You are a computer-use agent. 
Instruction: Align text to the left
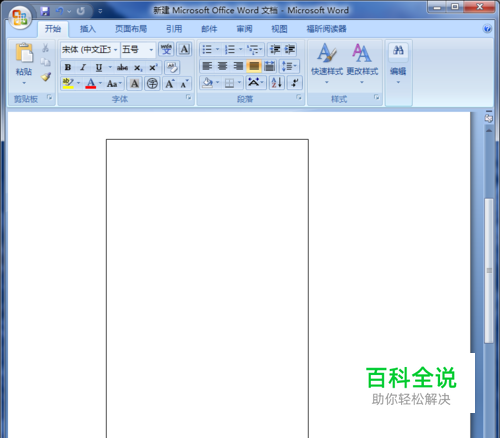coord(207,66)
